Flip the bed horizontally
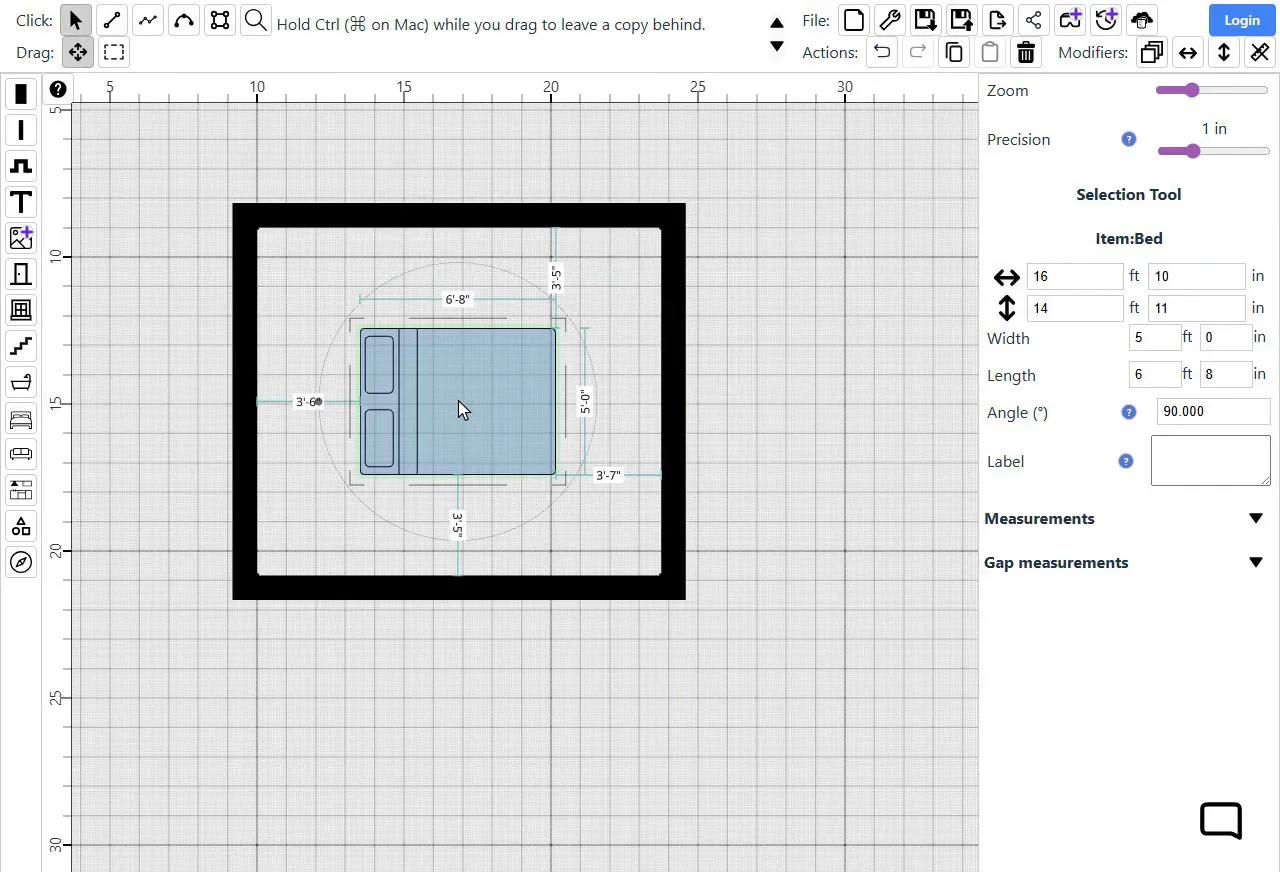Viewport: 1280px width, 872px height. point(1187,52)
